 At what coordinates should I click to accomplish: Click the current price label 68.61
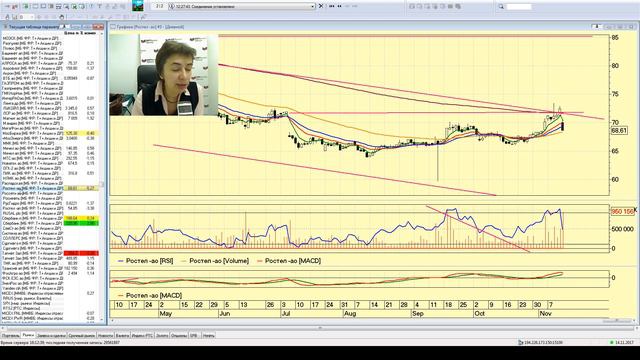pos(619,131)
